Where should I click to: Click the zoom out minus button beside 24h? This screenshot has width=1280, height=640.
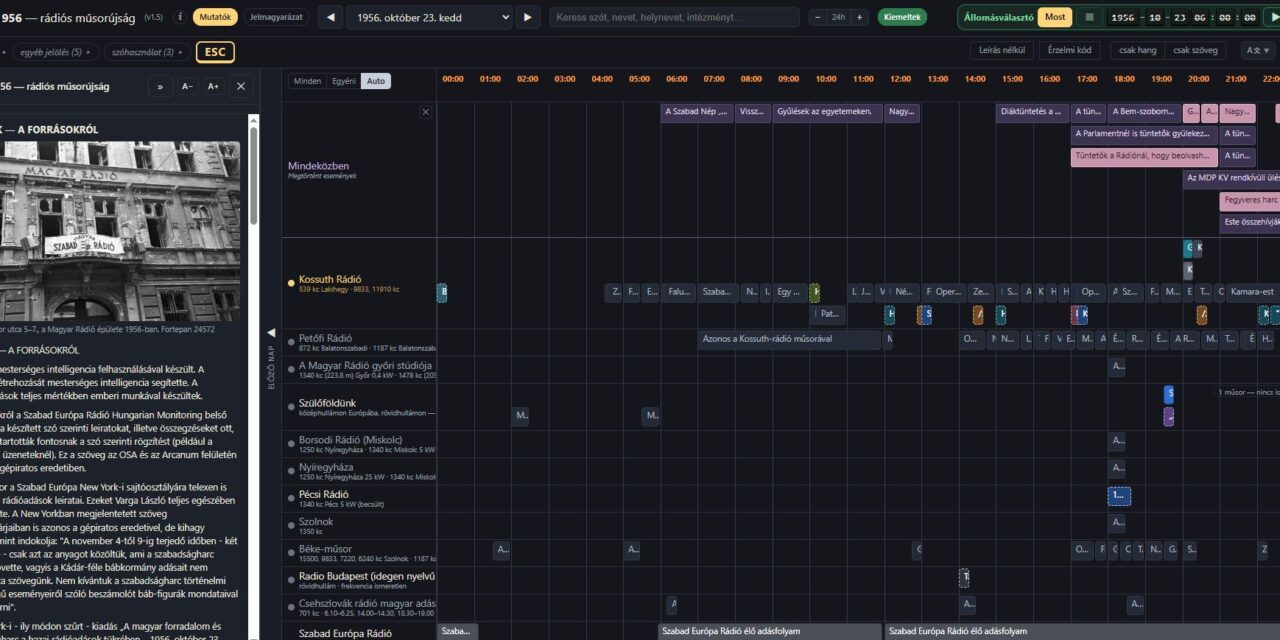point(817,17)
